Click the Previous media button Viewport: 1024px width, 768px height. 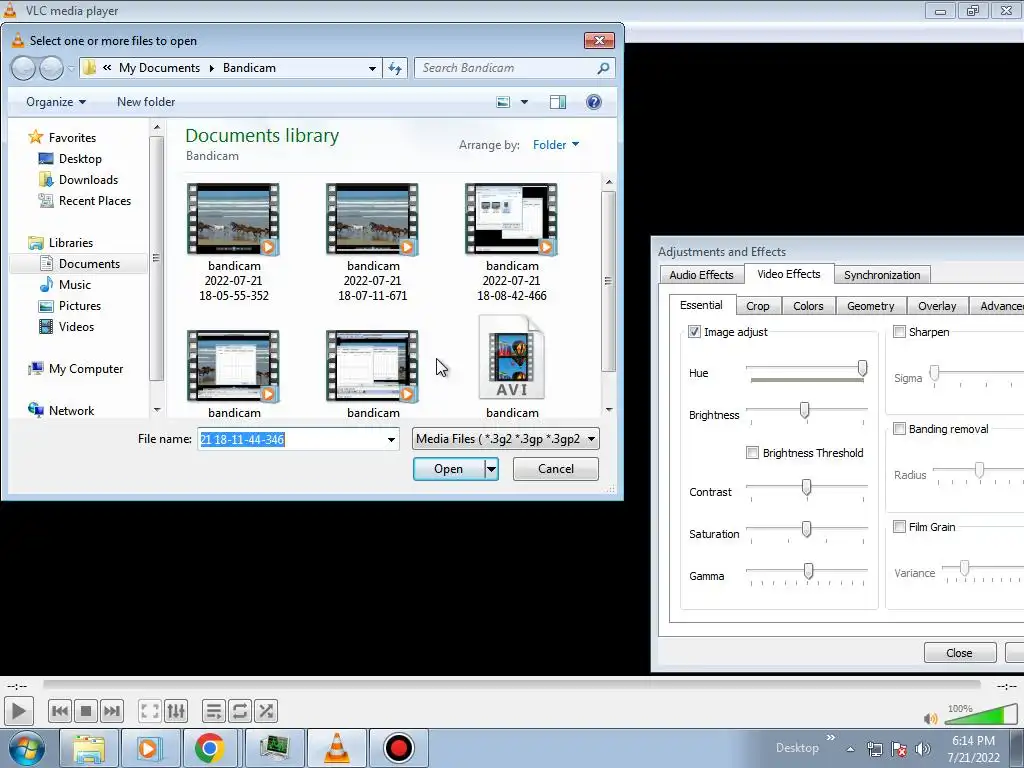coord(59,711)
